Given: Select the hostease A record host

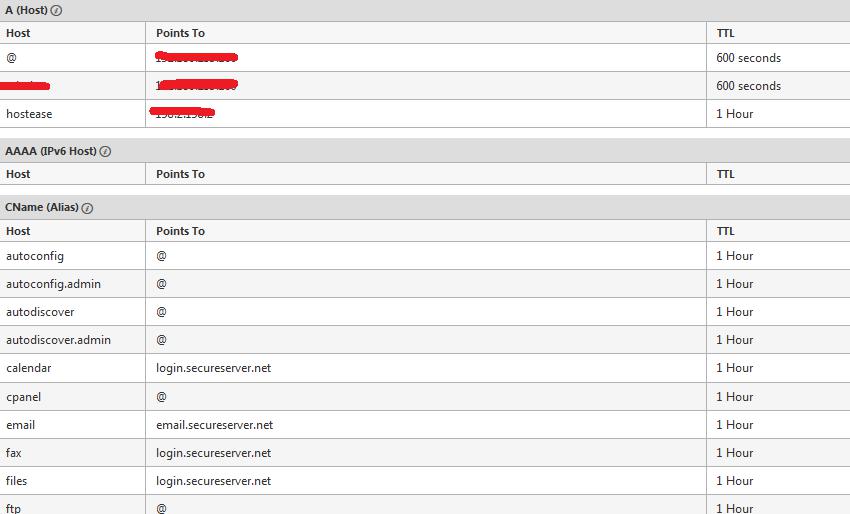Looking at the screenshot, I should coord(29,114).
